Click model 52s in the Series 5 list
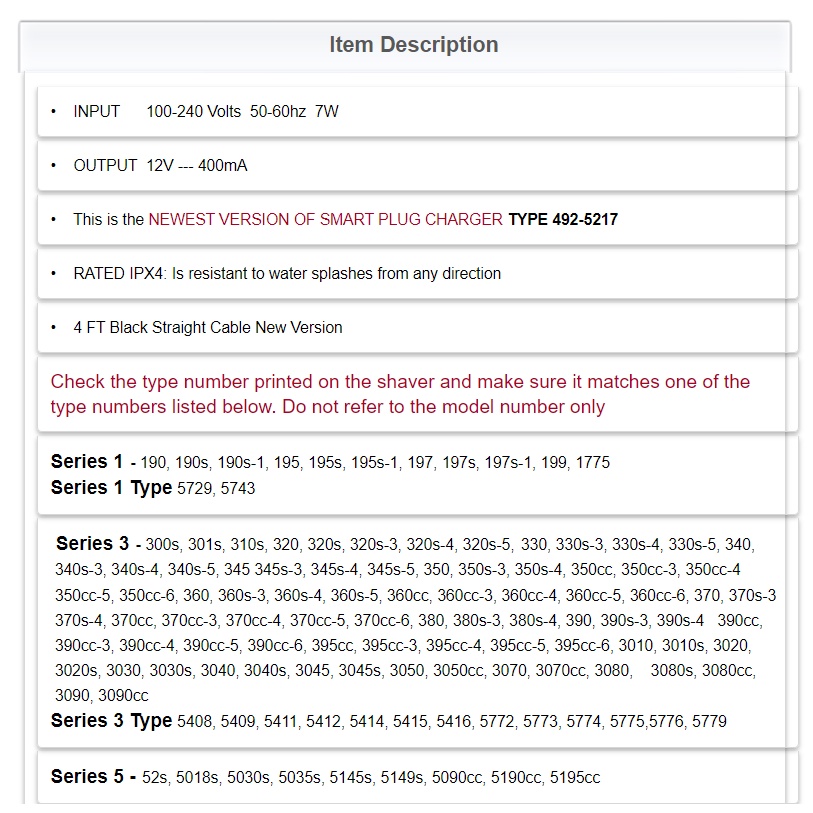Viewport: 813px width, 813px height. (x=155, y=778)
